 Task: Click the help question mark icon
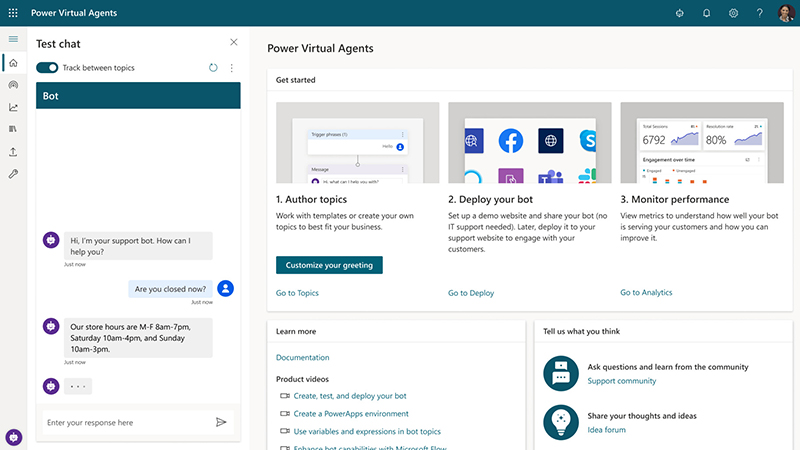[759, 13]
